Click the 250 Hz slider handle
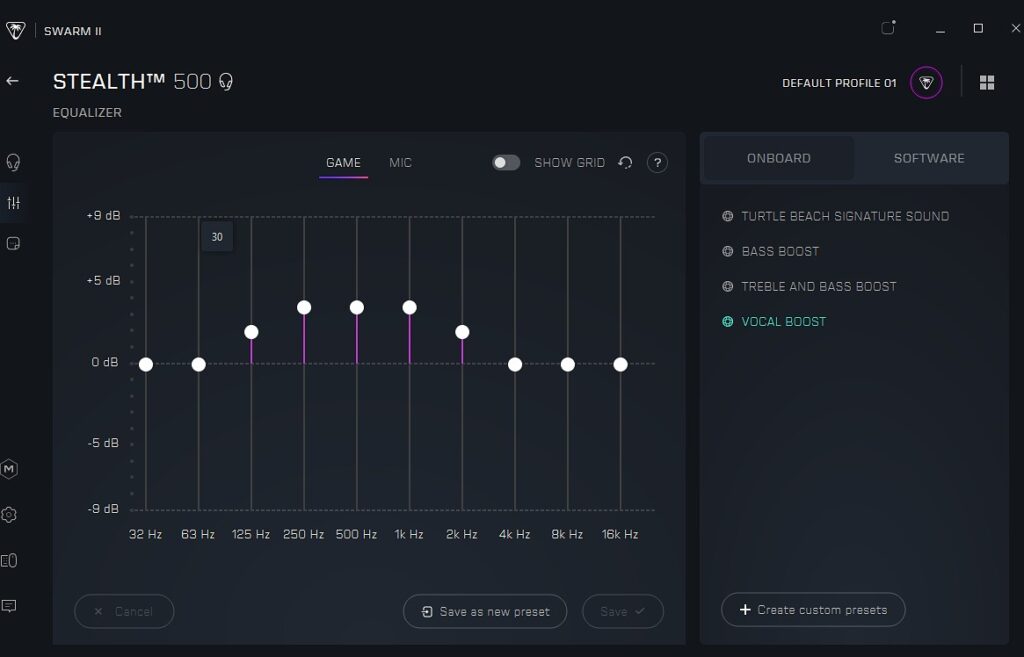Image resolution: width=1024 pixels, height=657 pixels. (304, 307)
